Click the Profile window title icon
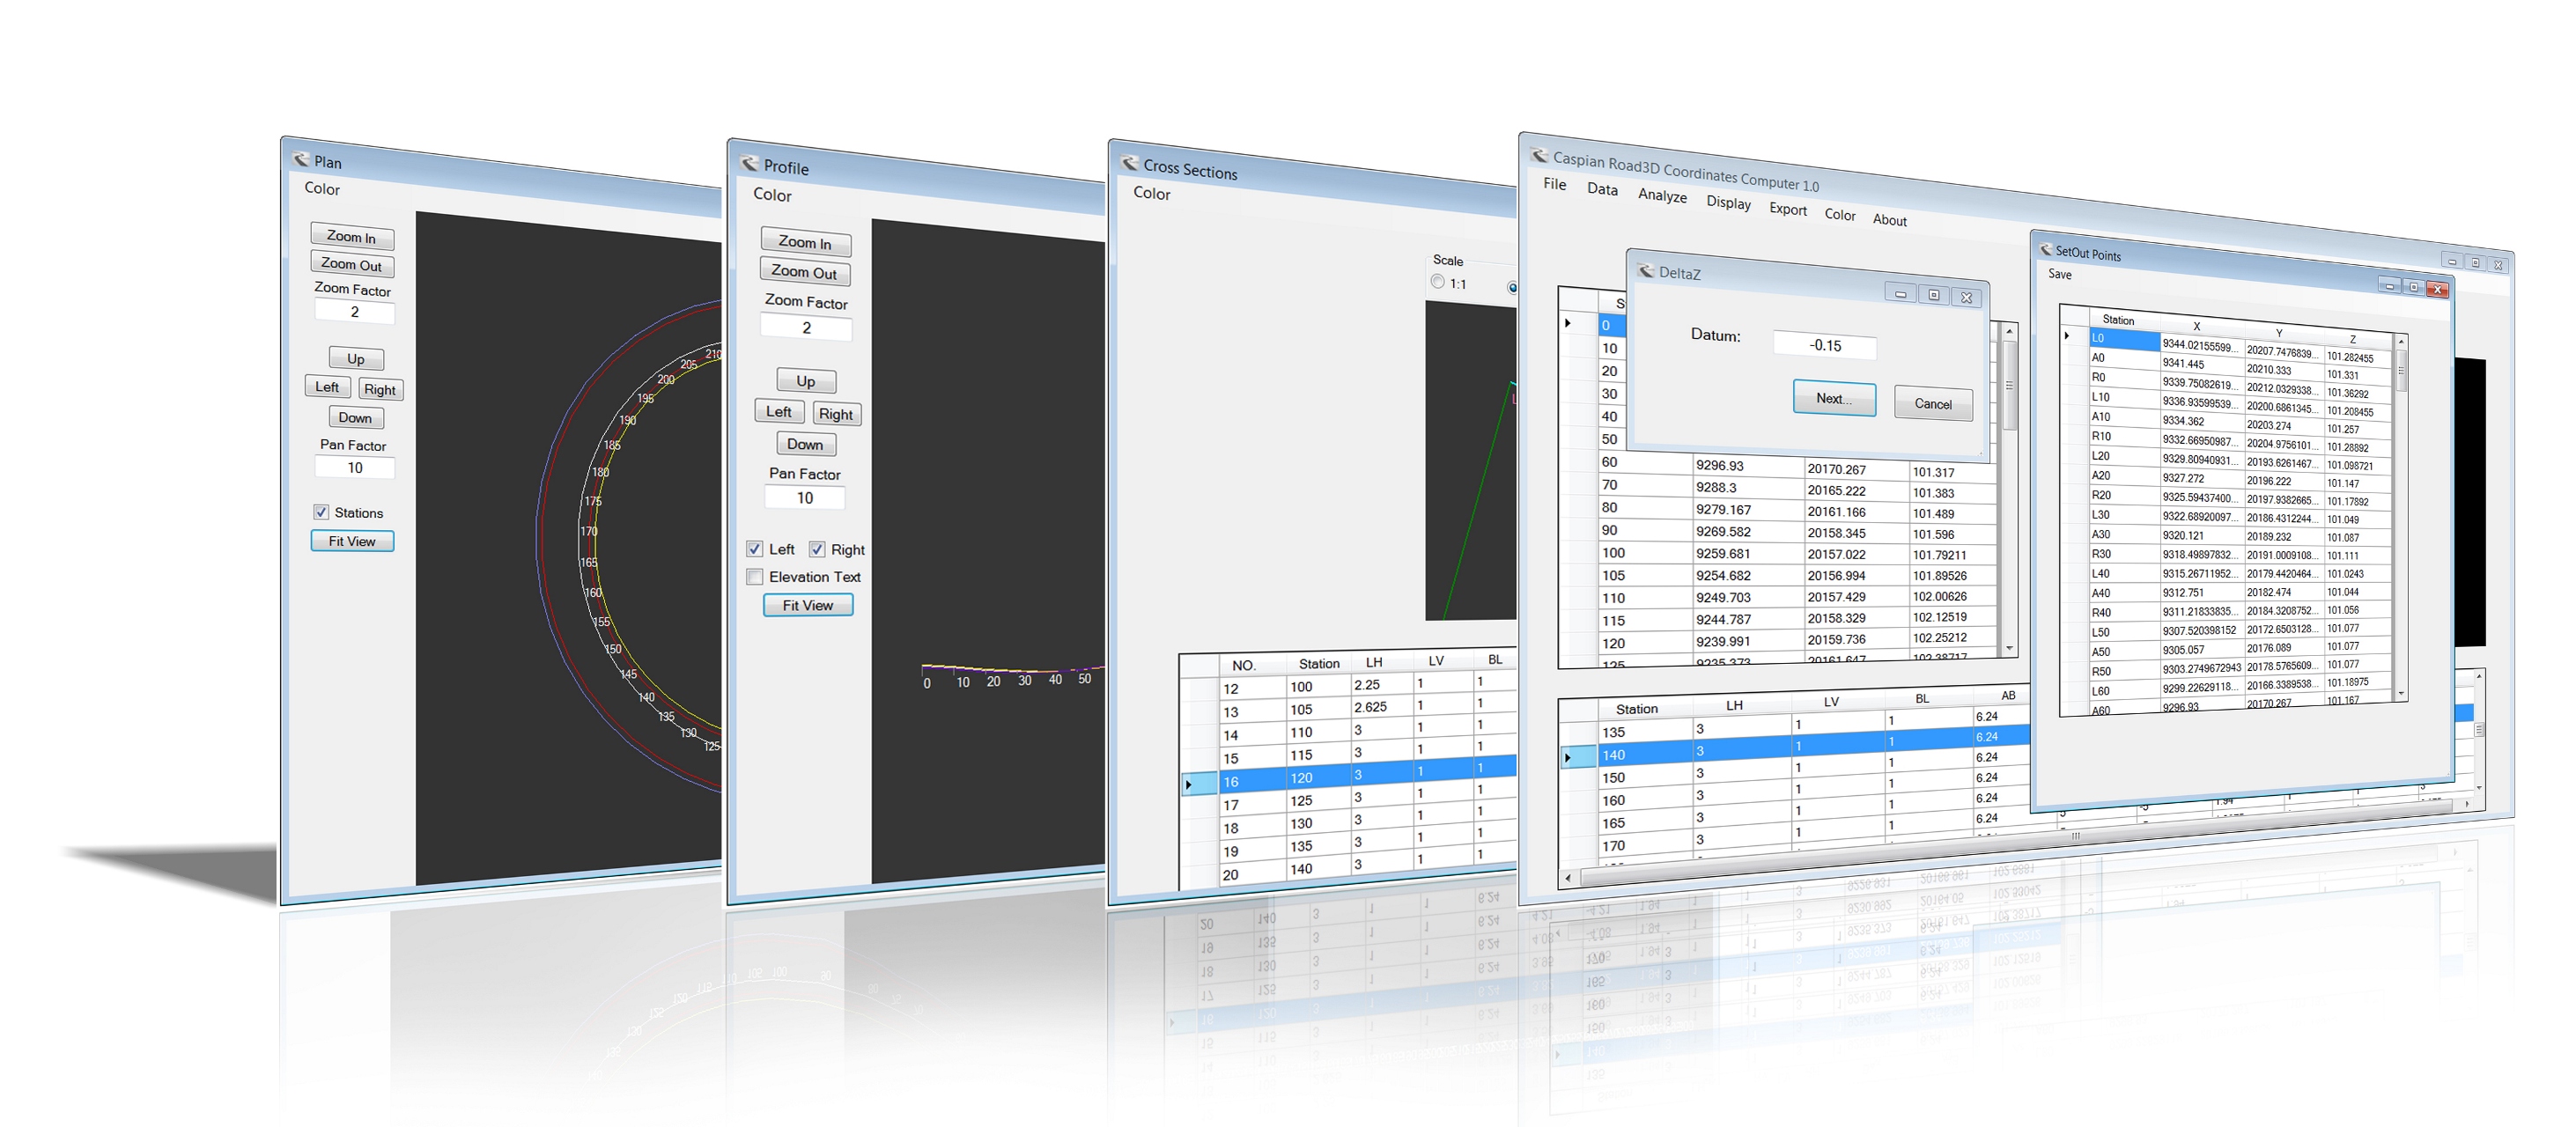 click(x=749, y=163)
